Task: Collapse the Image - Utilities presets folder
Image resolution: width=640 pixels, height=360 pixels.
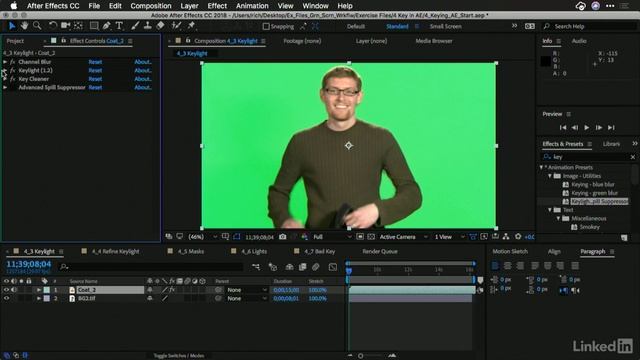Action: pos(550,176)
